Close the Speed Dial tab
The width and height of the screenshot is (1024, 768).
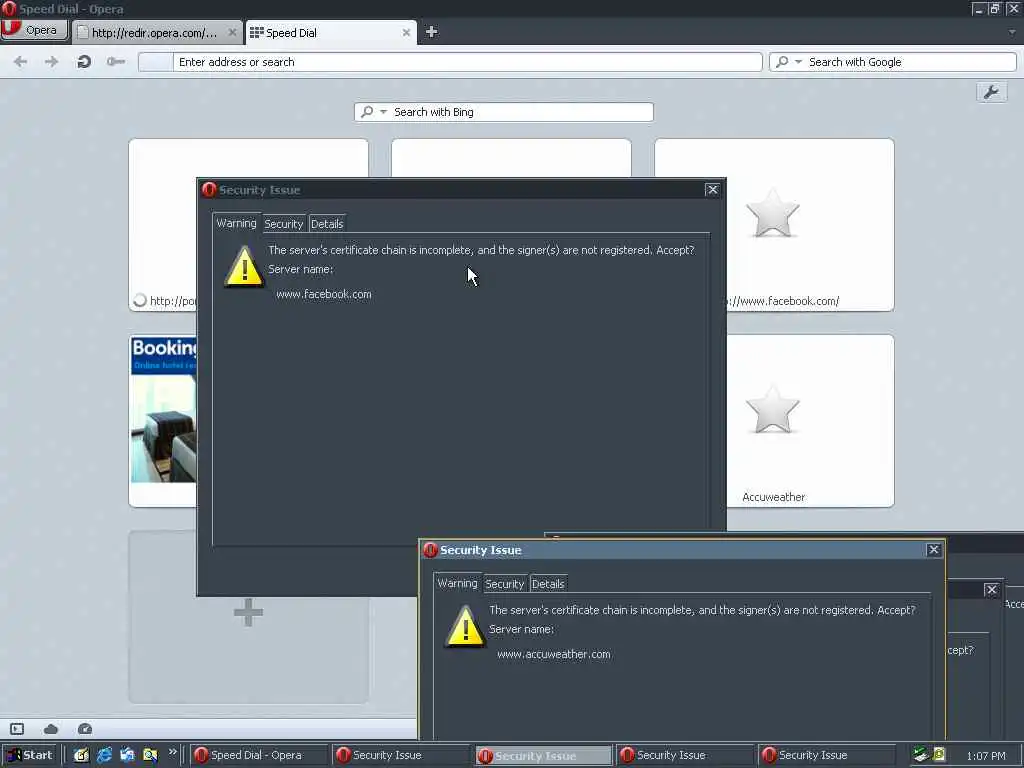click(406, 32)
